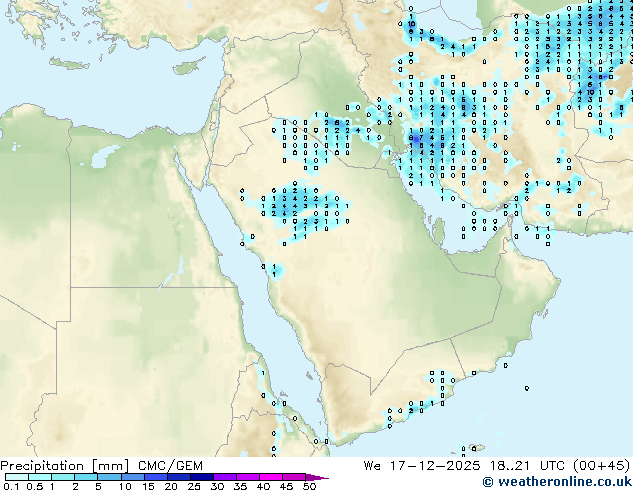Pick the 10–15 mm blue legend swatch
This screenshot has width=634, height=490.
(133, 477)
